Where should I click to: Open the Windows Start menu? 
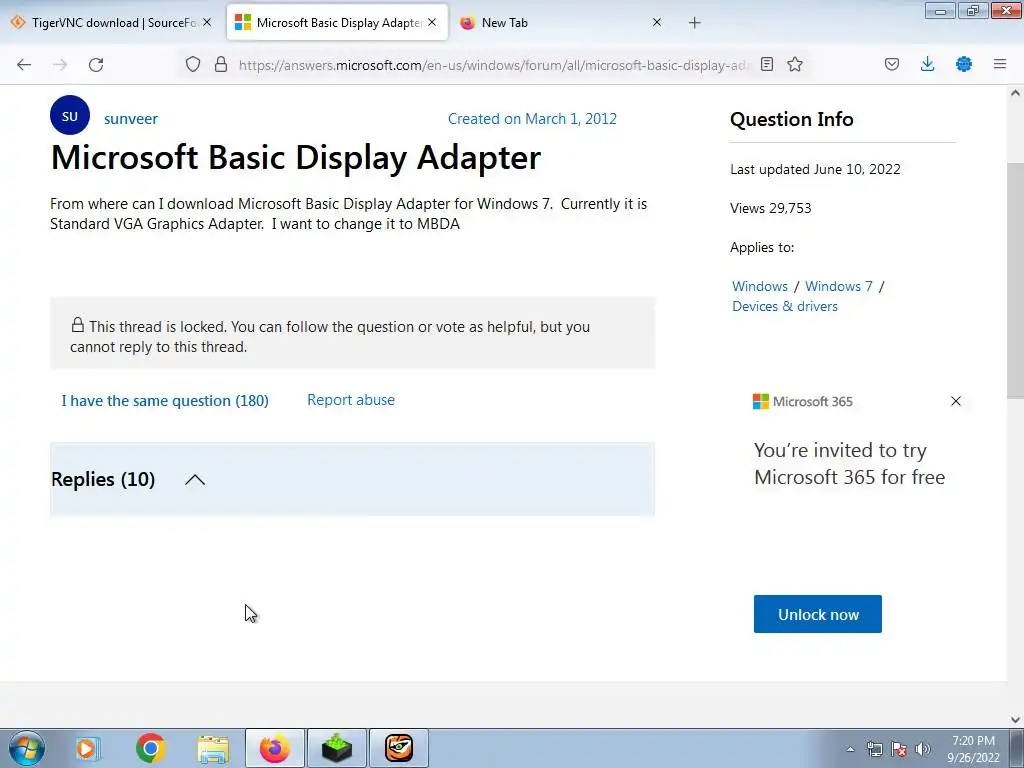[x=26, y=748]
